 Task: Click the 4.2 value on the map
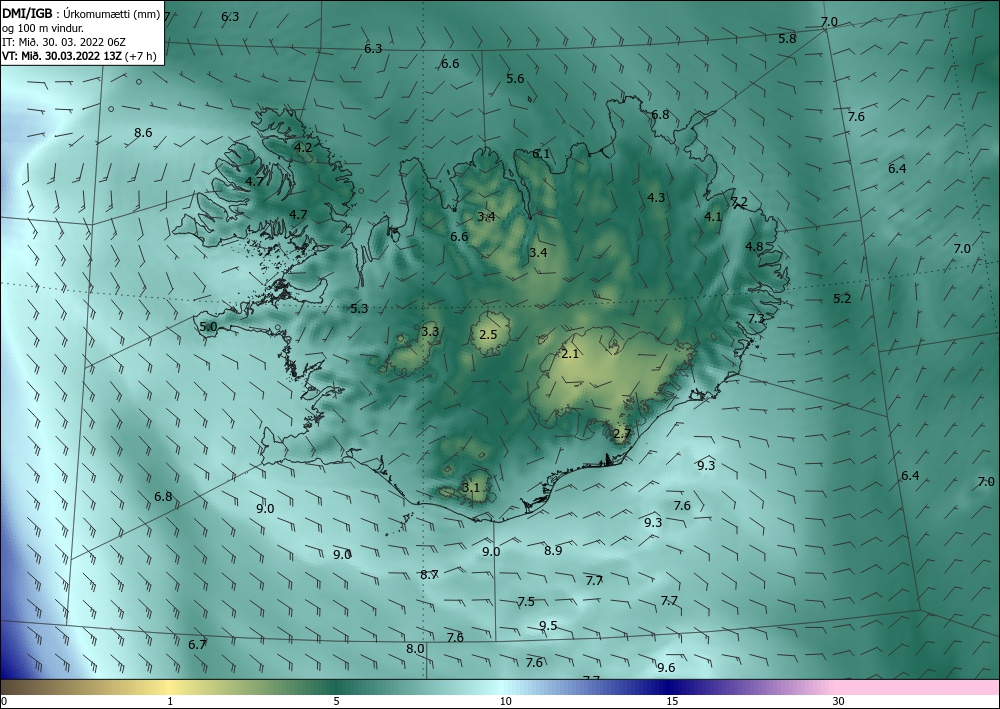[303, 147]
